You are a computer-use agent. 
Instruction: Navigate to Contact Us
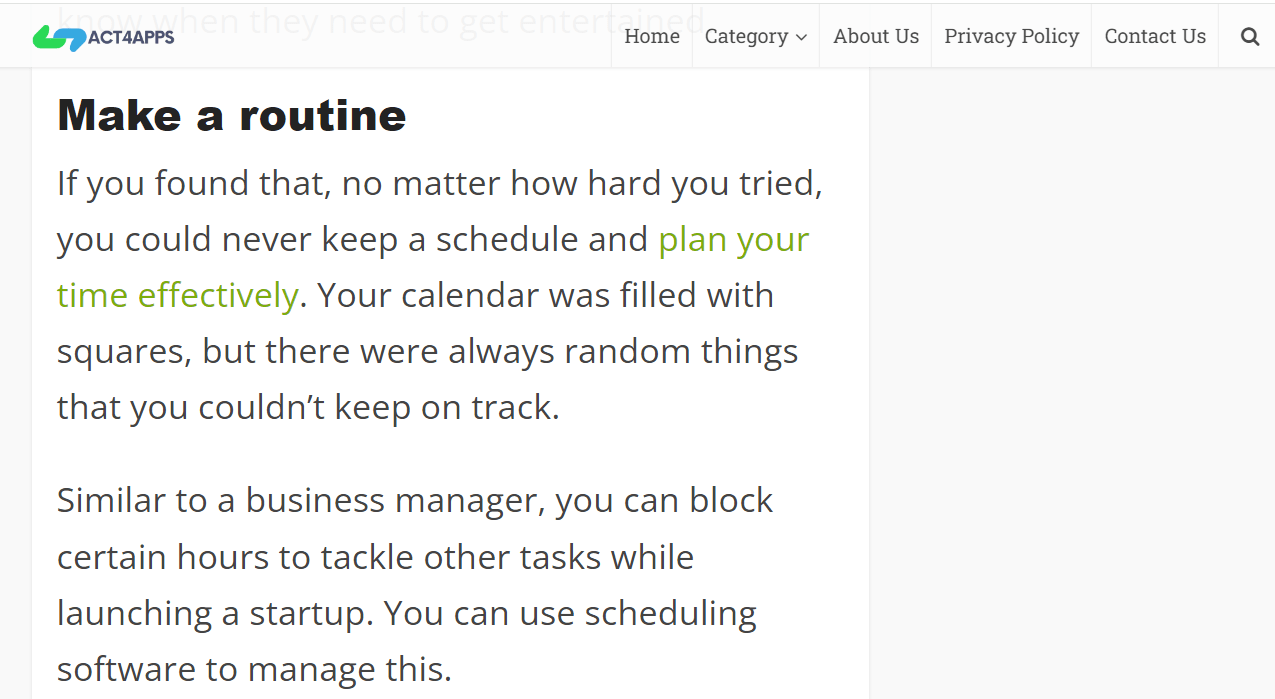1155,36
